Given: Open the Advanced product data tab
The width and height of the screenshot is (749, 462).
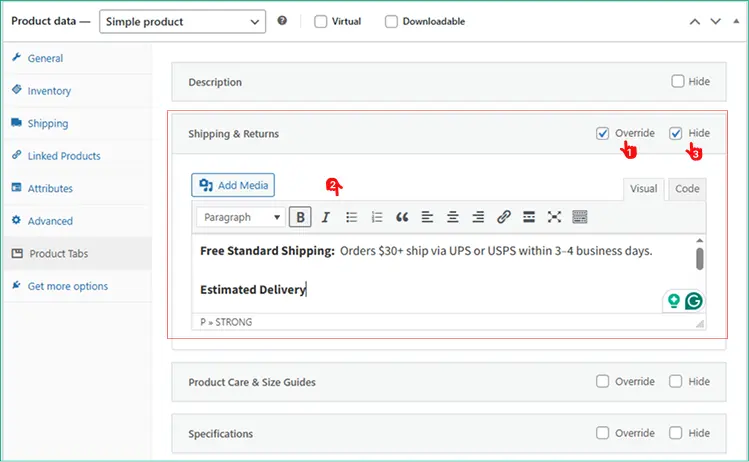Looking at the screenshot, I should [78, 221].
